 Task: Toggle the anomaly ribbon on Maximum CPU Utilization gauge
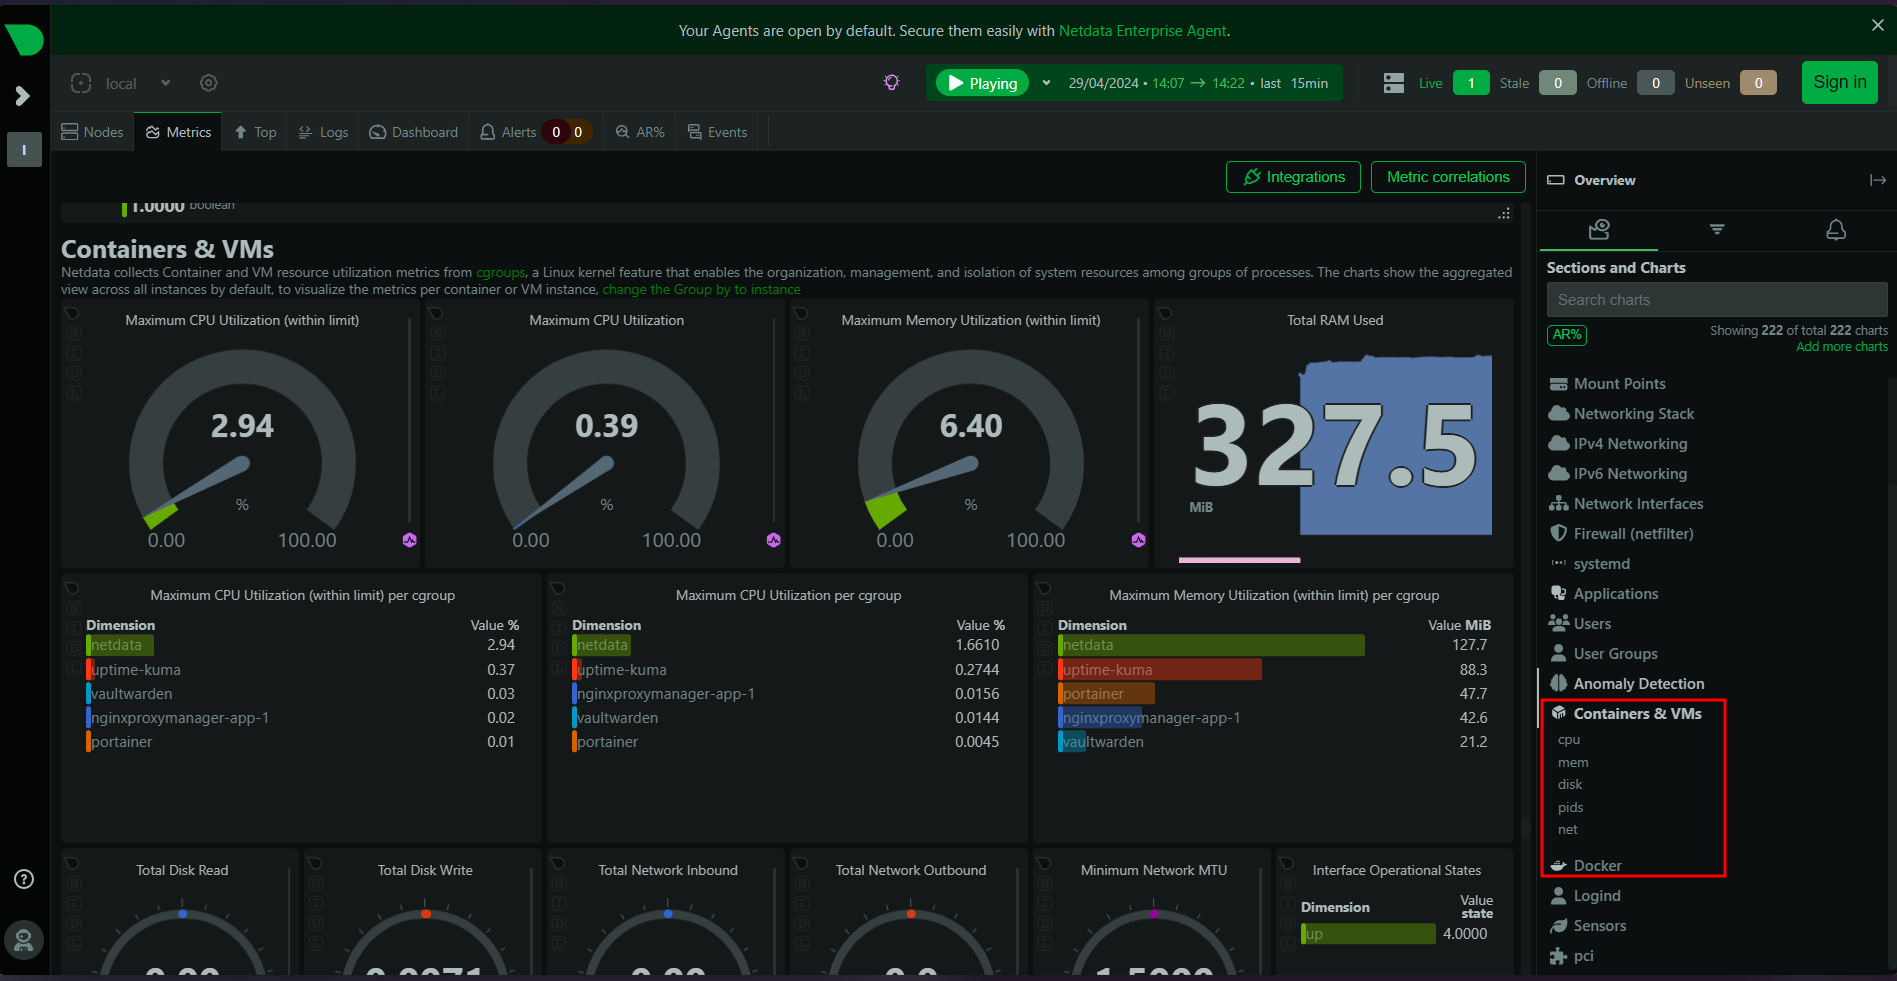tap(772, 539)
